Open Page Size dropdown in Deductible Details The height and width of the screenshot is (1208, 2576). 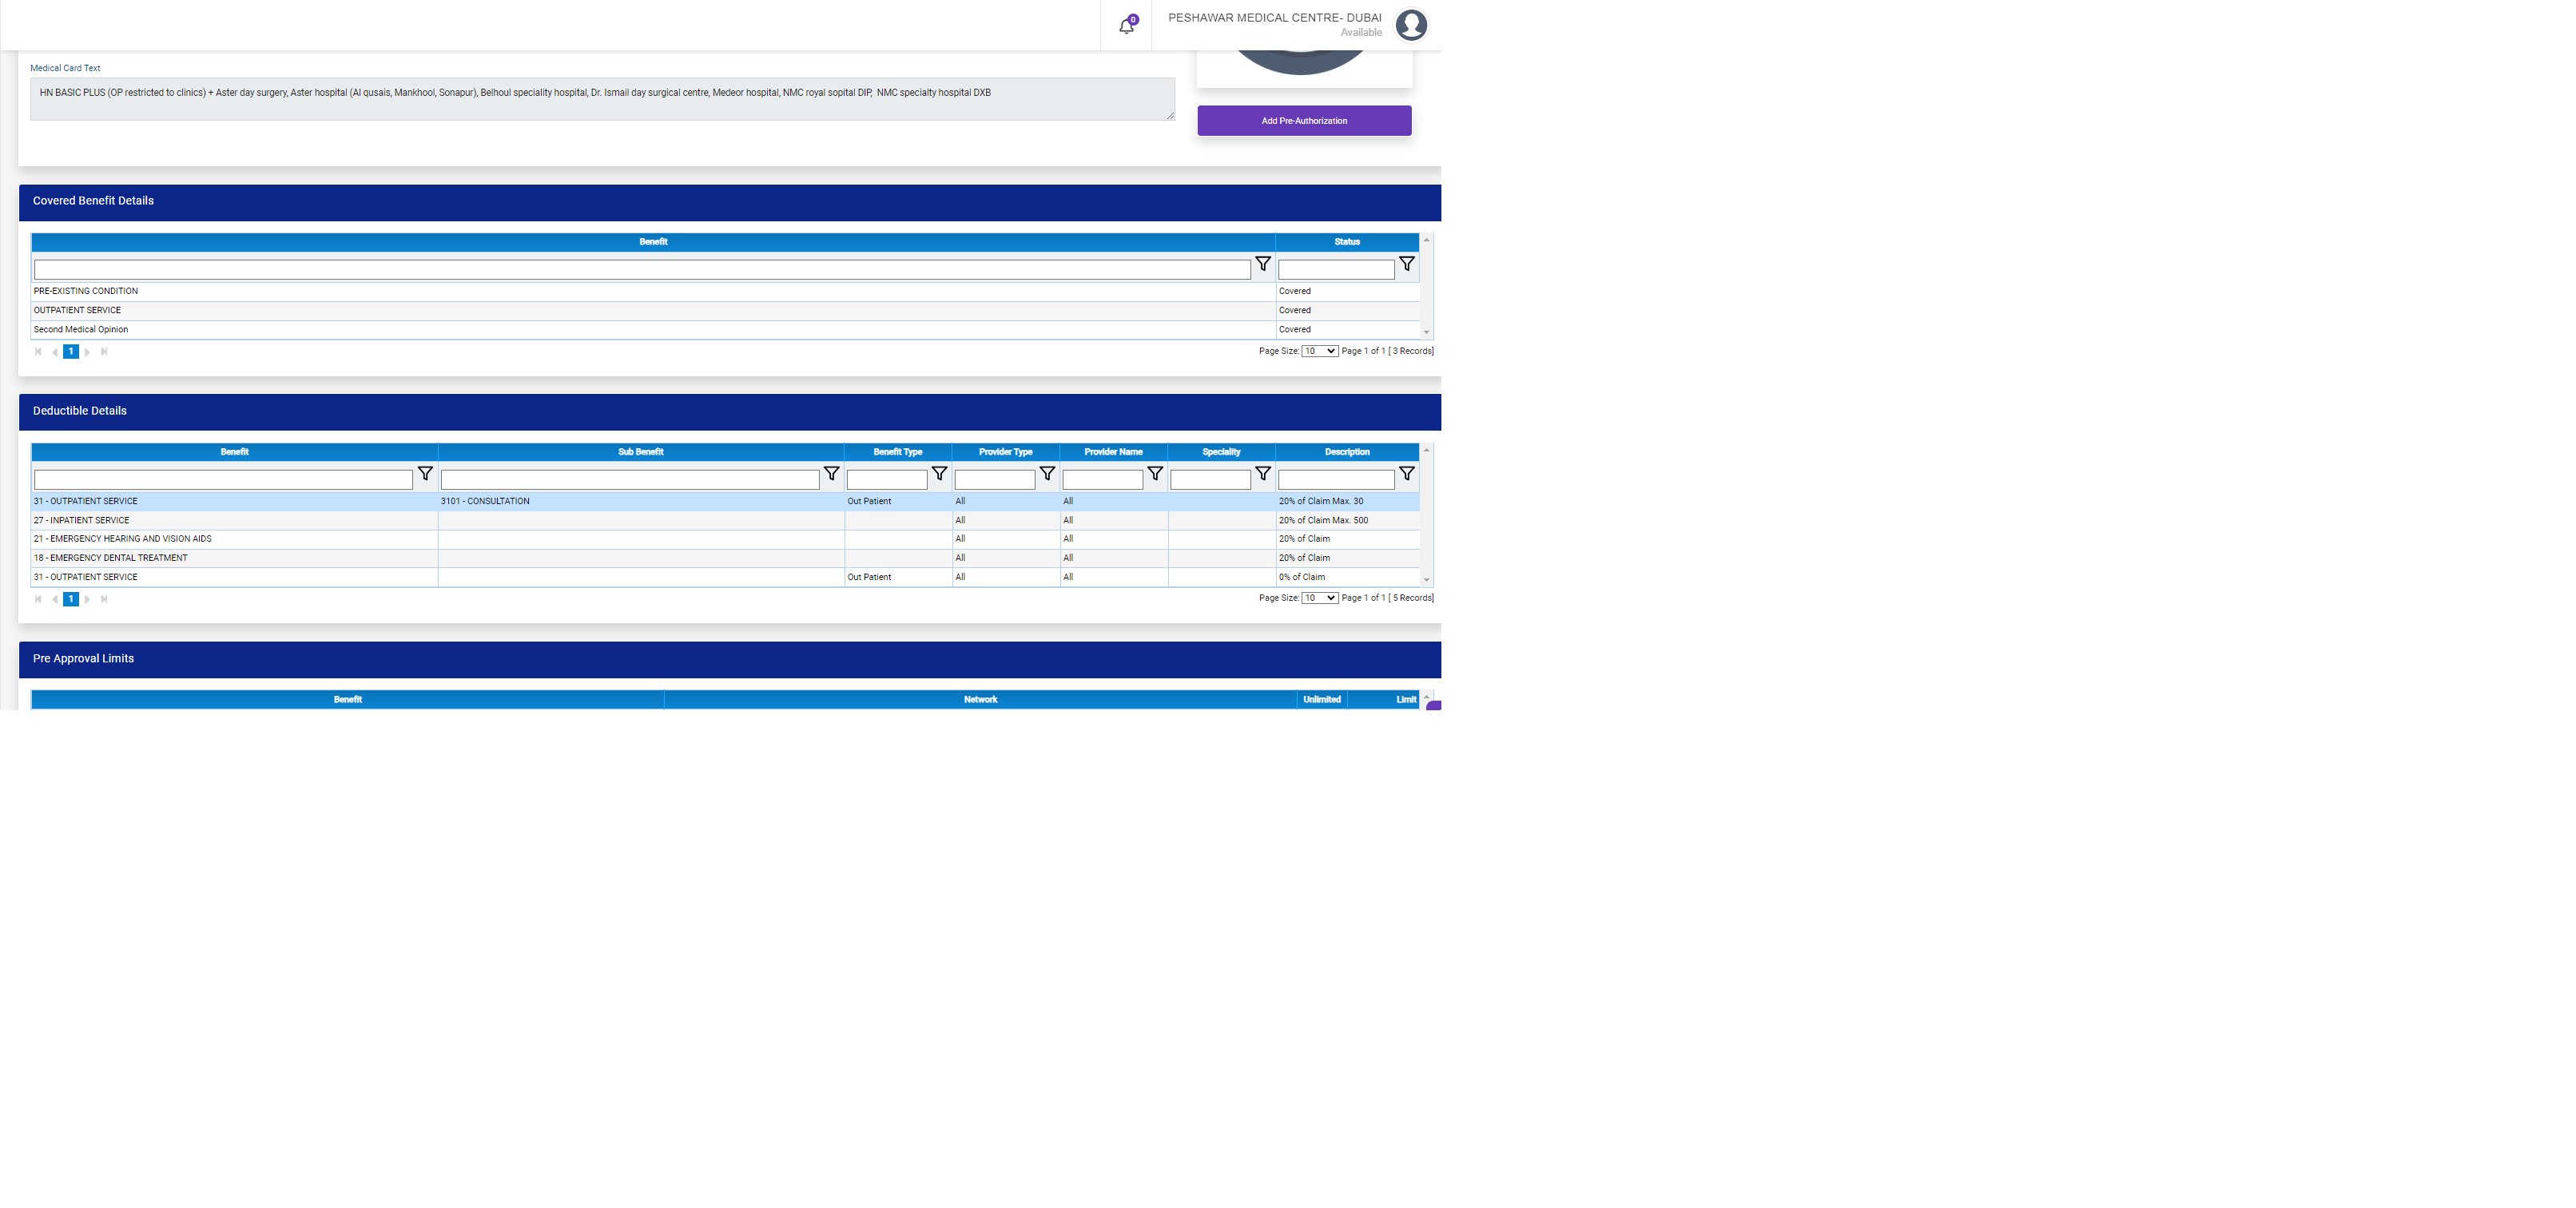click(x=1319, y=598)
